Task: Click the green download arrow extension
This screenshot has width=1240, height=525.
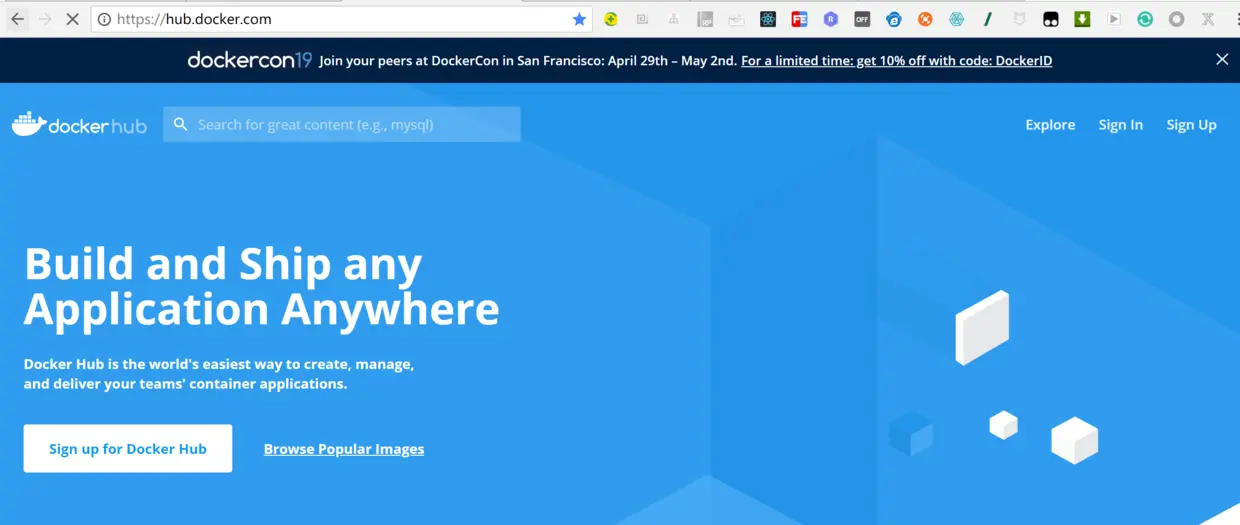Action: [x=1082, y=19]
